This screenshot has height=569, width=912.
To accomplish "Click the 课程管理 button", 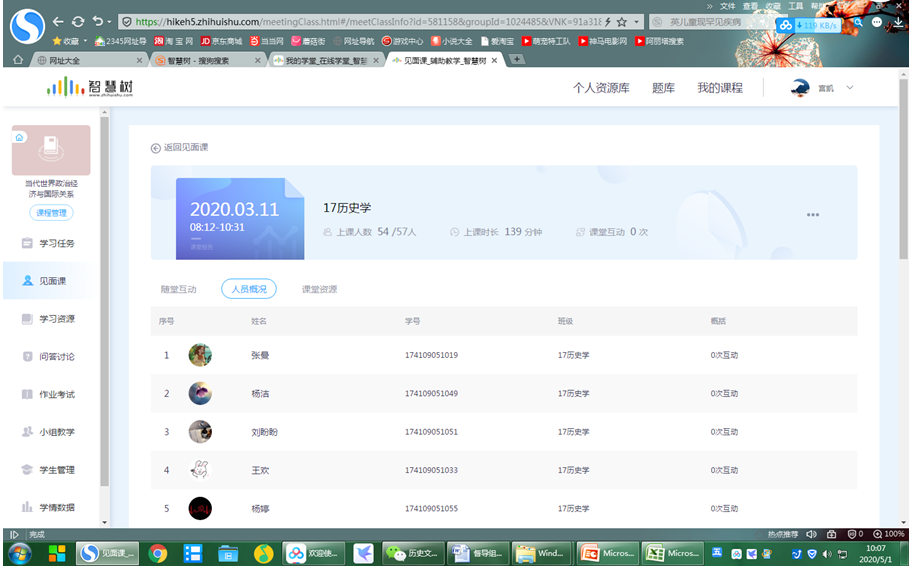I will [51, 213].
